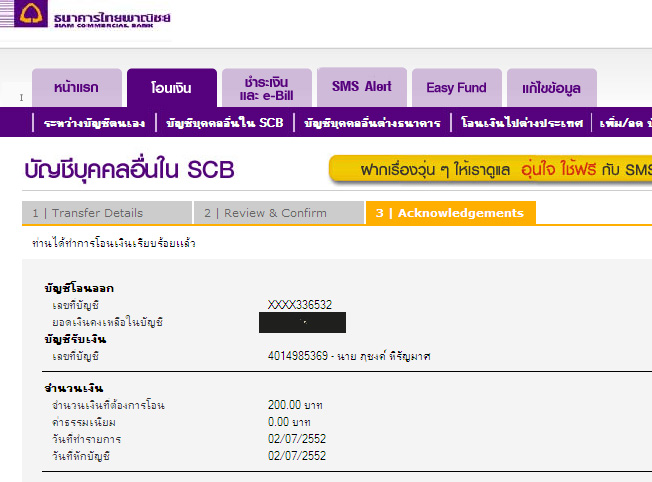Select step 3 Acknowledgements
The height and width of the screenshot is (482, 652).
451,213
